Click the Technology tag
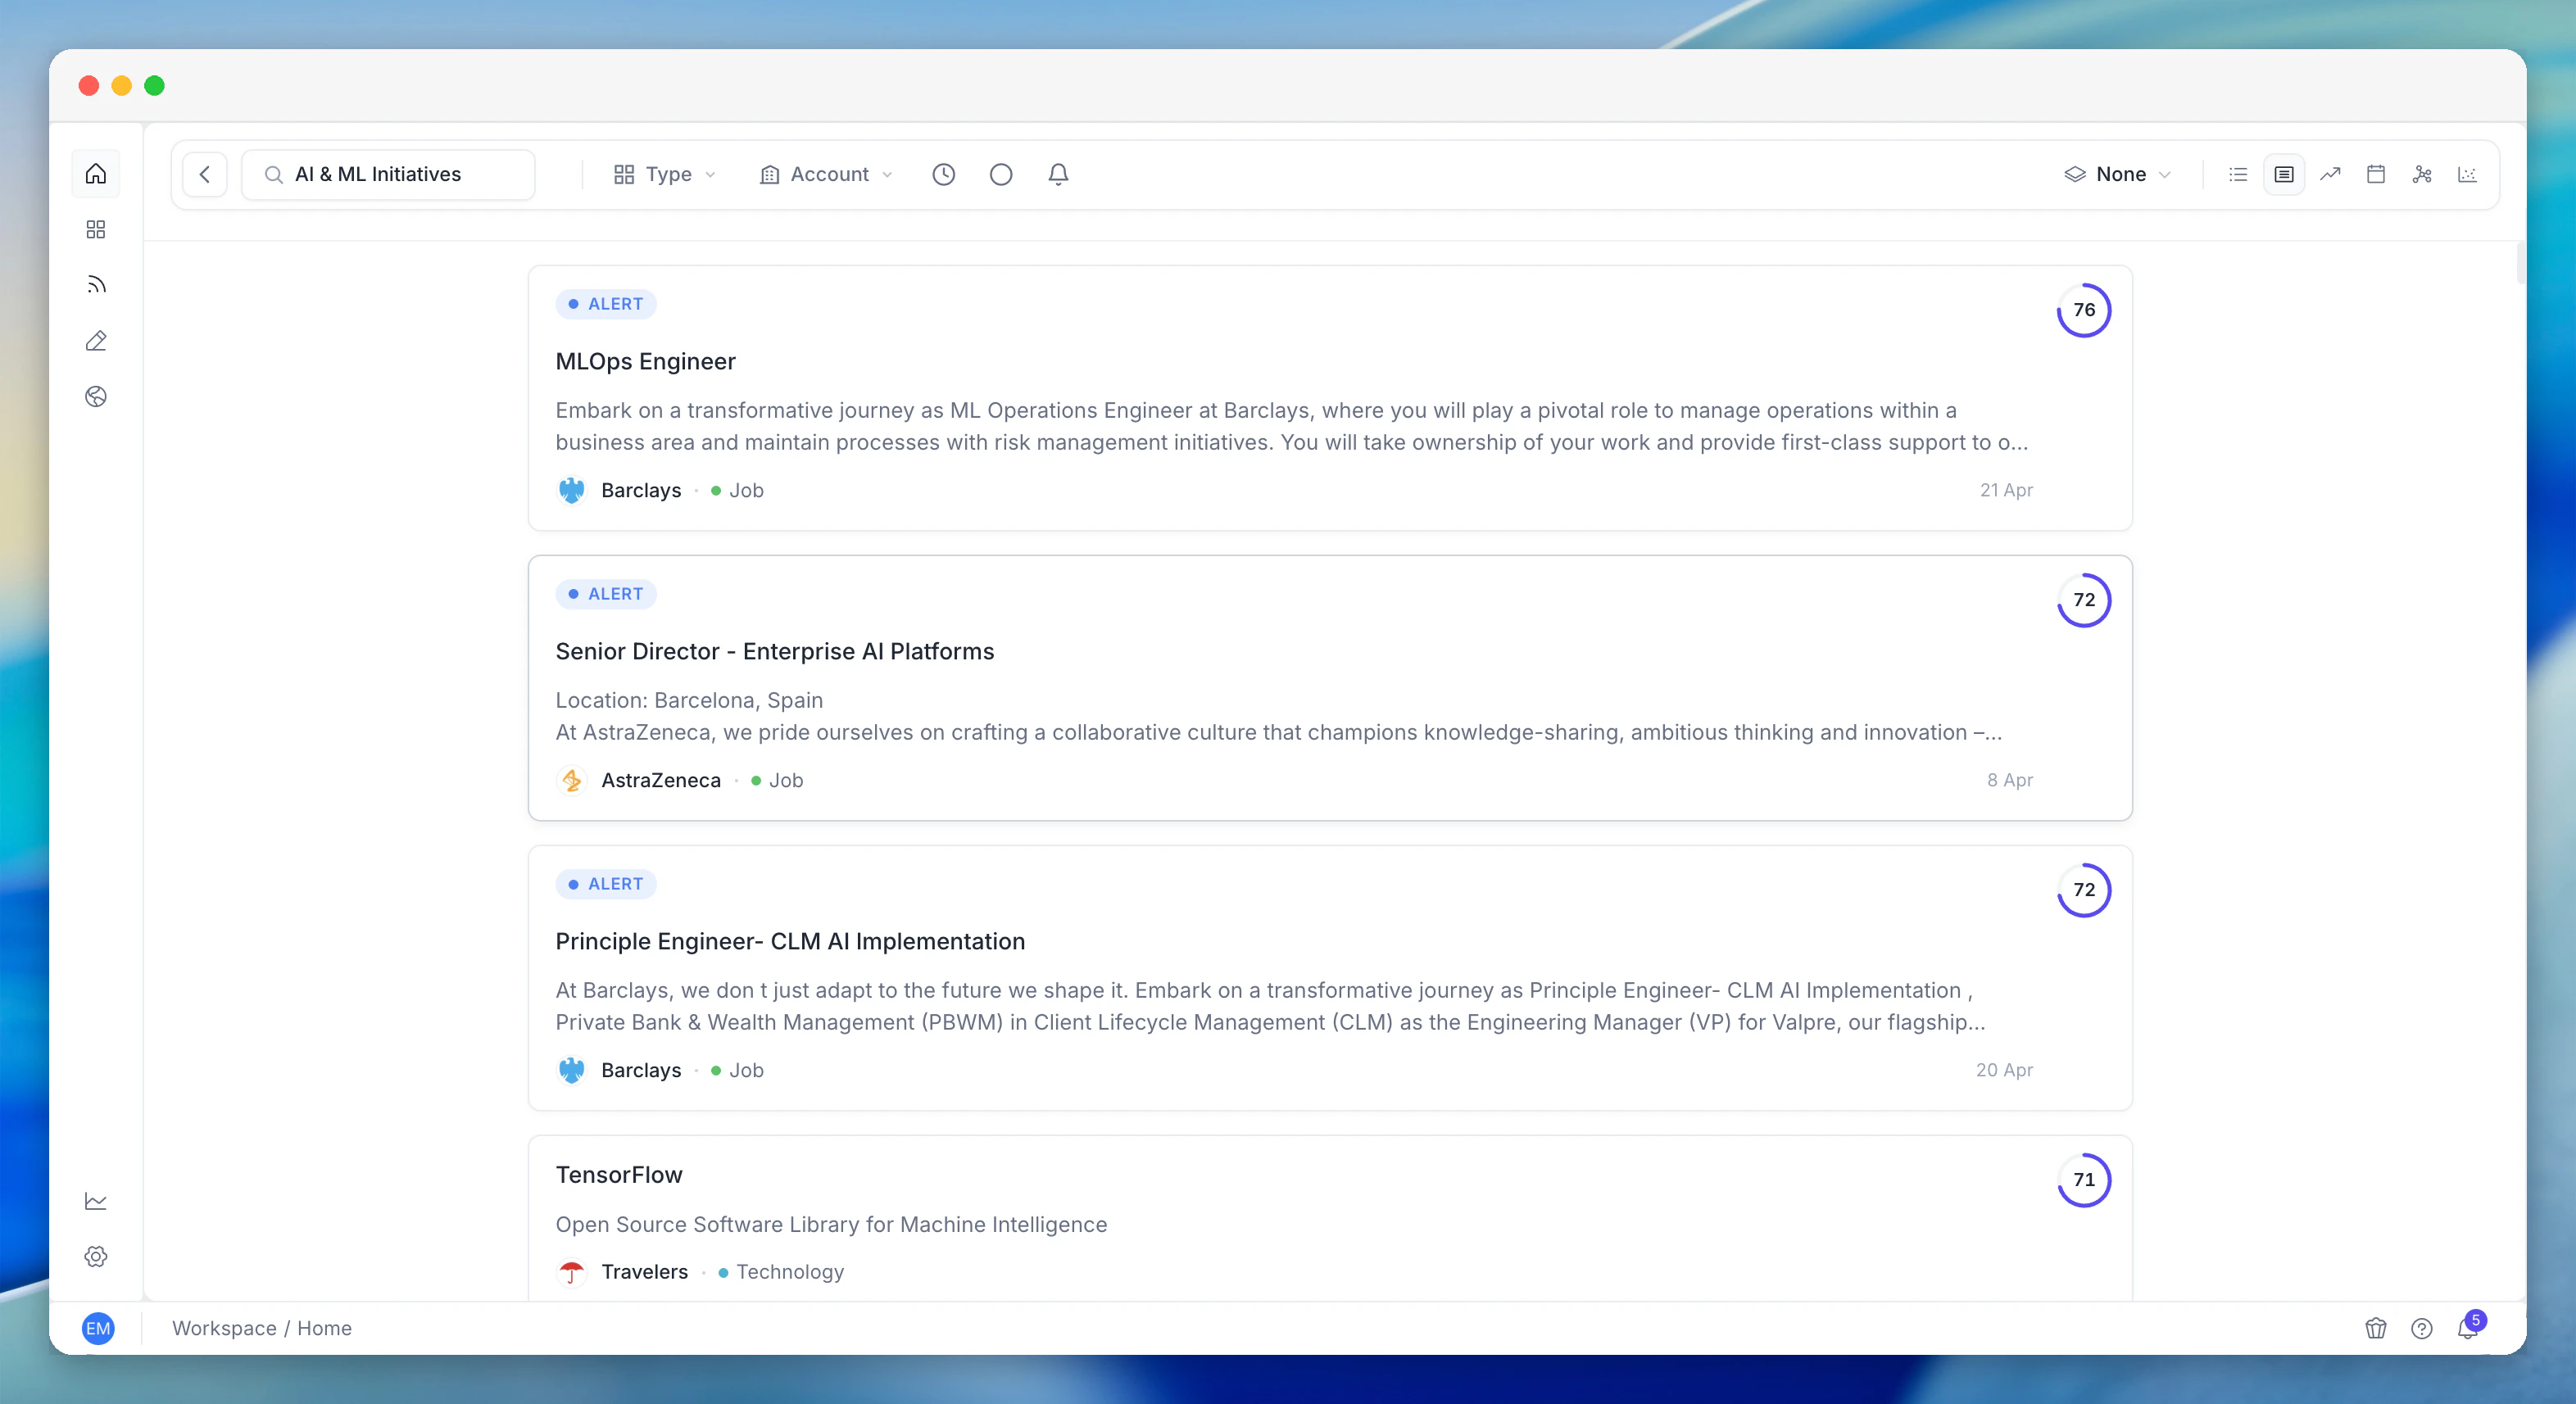Image resolution: width=2576 pixels, height=1404 pixels. click(x=781, y=1272)
